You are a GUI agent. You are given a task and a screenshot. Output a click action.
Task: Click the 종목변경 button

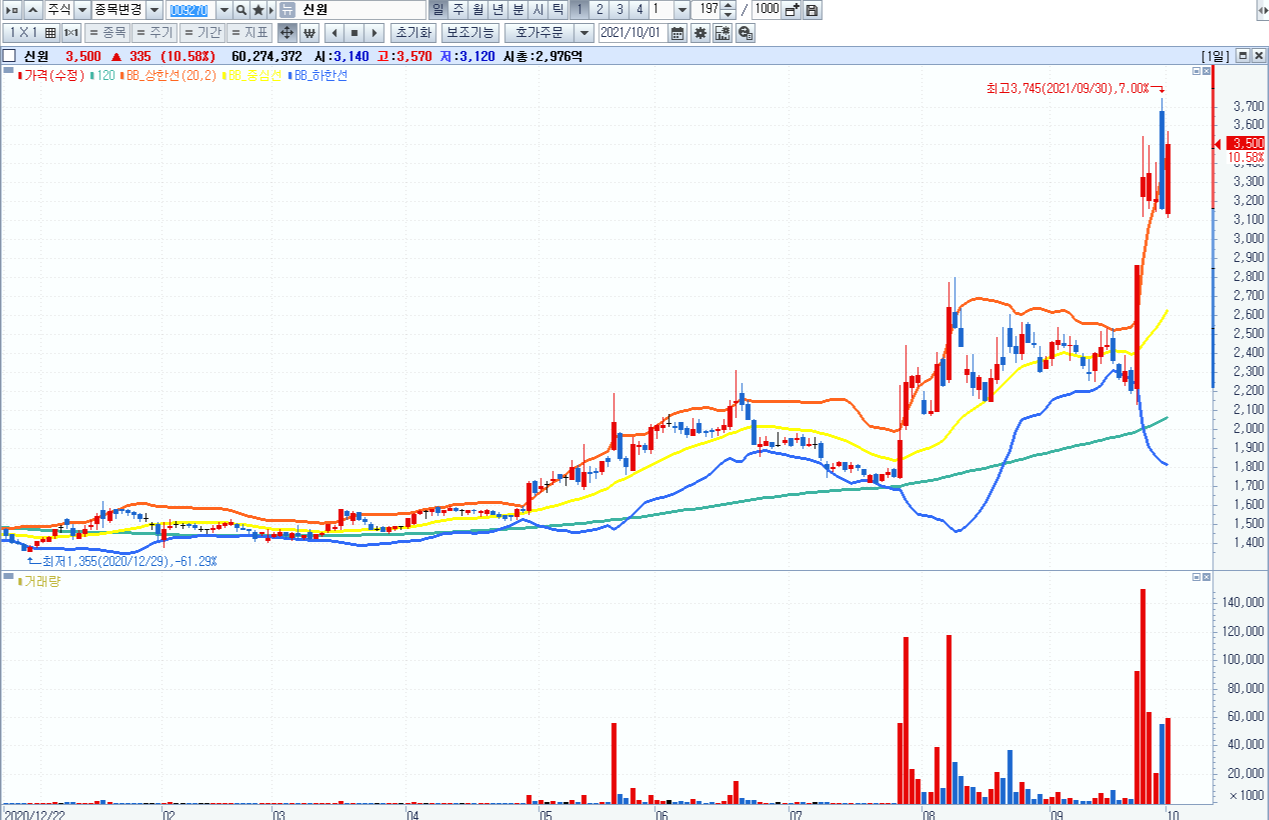(x=118, y=9)
